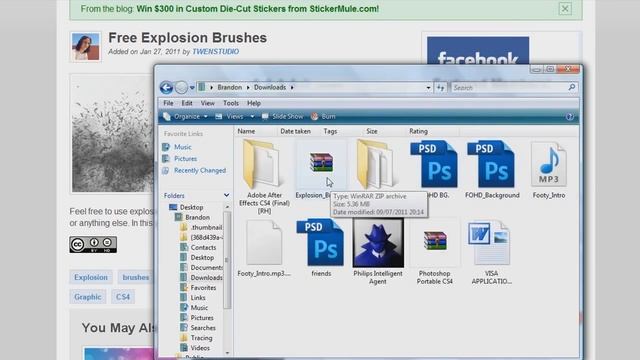
Task: Open the Tools menu
Action: [231, 103]
